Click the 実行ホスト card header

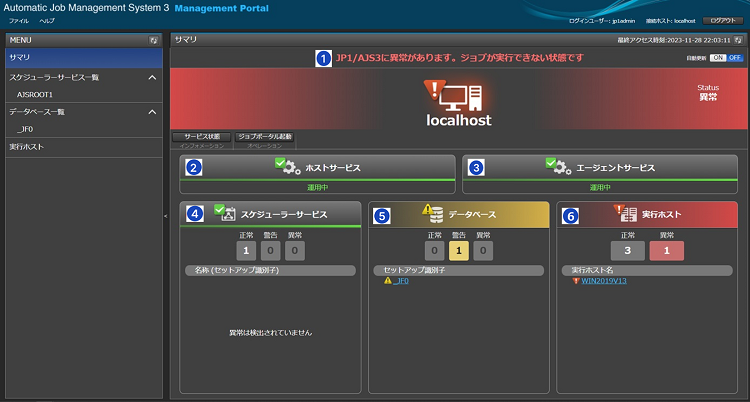(647, 214)
